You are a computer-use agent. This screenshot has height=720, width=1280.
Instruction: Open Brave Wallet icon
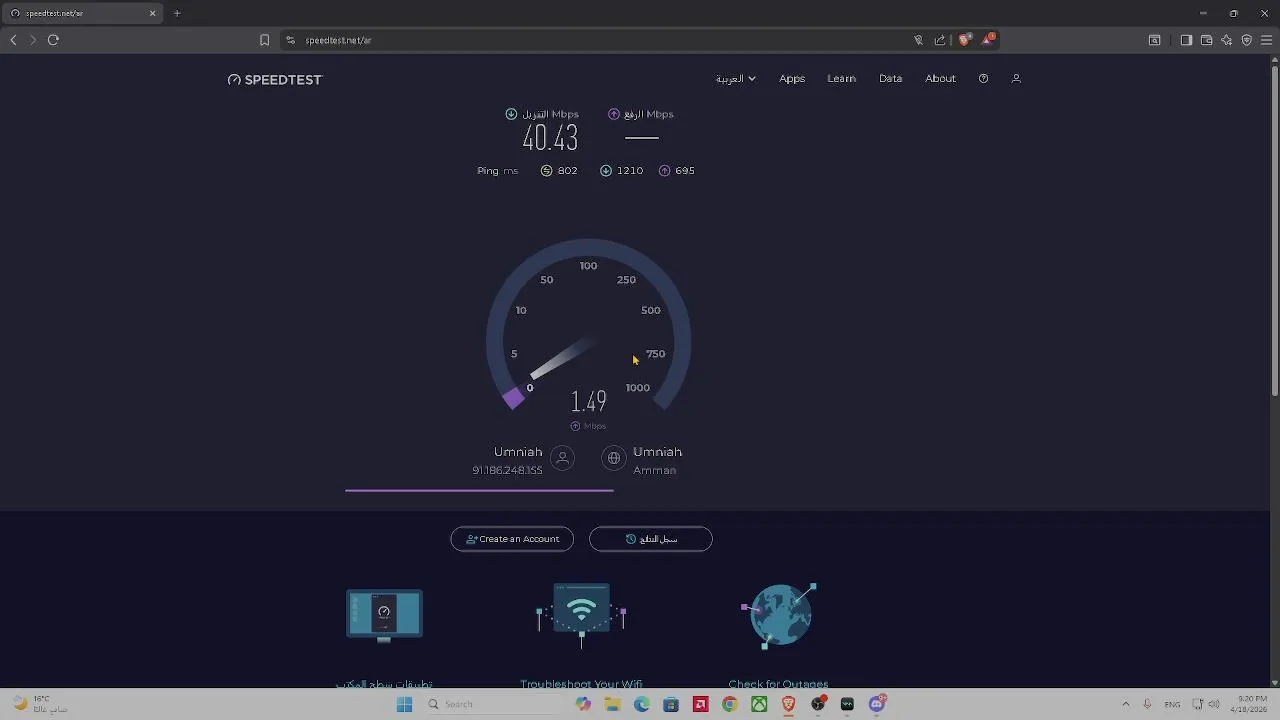tap(1206, 40)
